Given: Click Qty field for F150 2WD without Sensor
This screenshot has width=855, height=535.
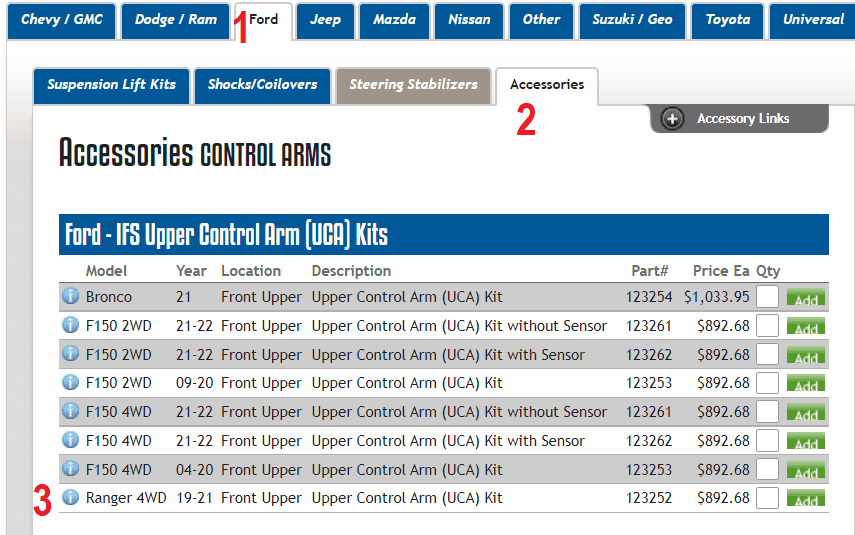Looking at the screenshot, I should tap(767, 326).
